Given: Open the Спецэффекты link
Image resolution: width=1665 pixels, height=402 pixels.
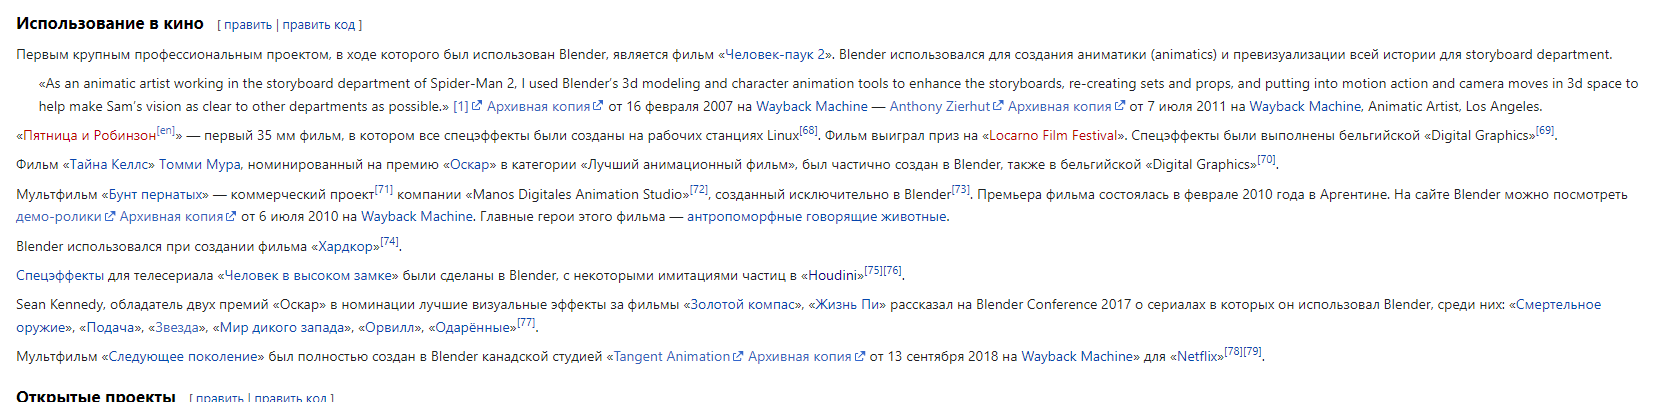Looking at the screenshot, I should [x=60, y=275].
